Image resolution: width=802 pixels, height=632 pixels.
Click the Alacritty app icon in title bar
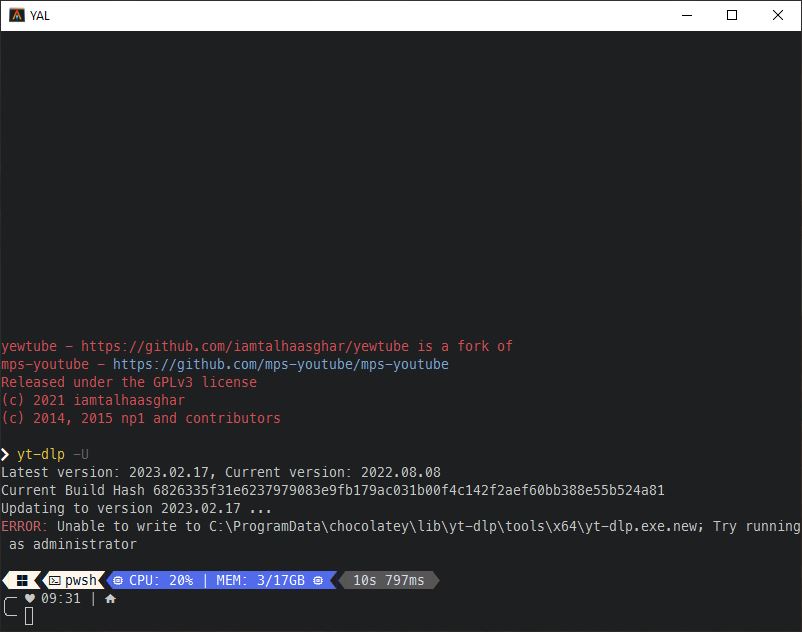16,16
